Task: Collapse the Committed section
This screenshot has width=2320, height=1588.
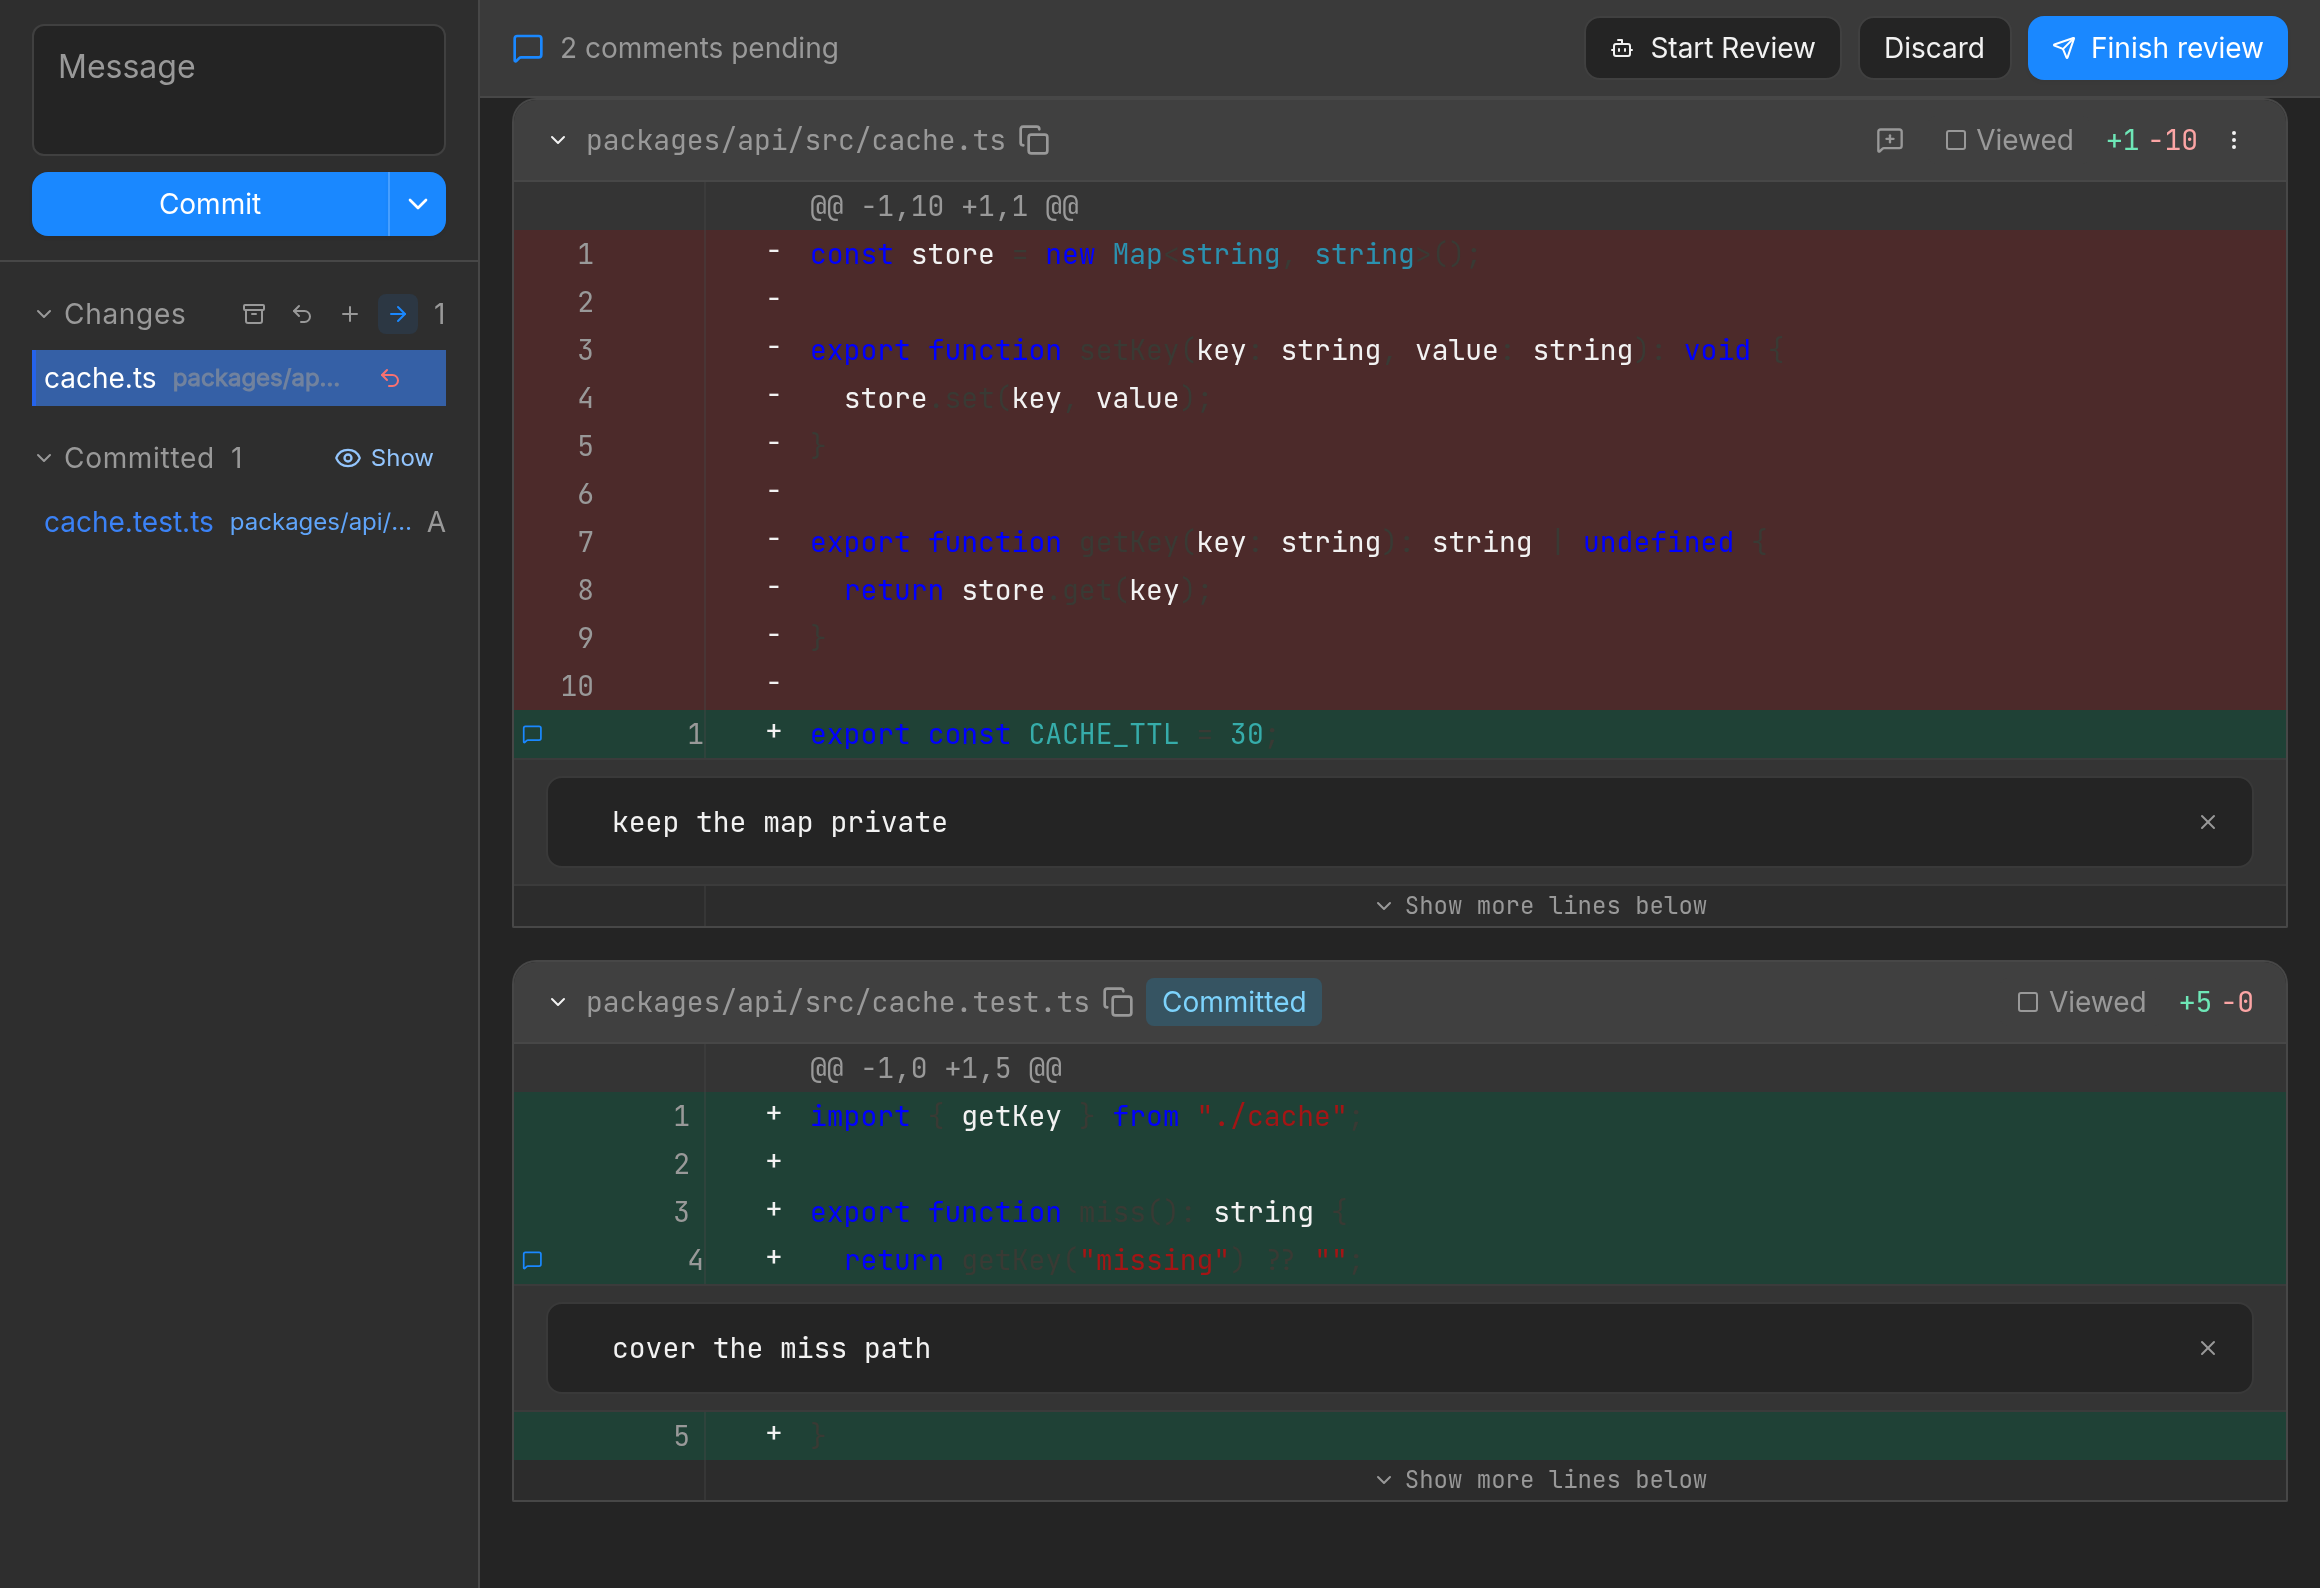Action: (x=44, y=458)
